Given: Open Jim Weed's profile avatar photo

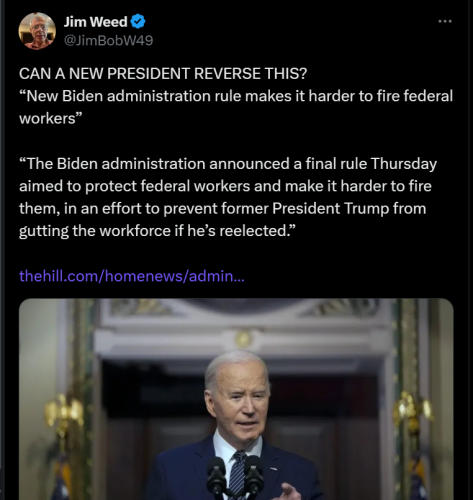Looking at the screenshot, I should [37, 31].
